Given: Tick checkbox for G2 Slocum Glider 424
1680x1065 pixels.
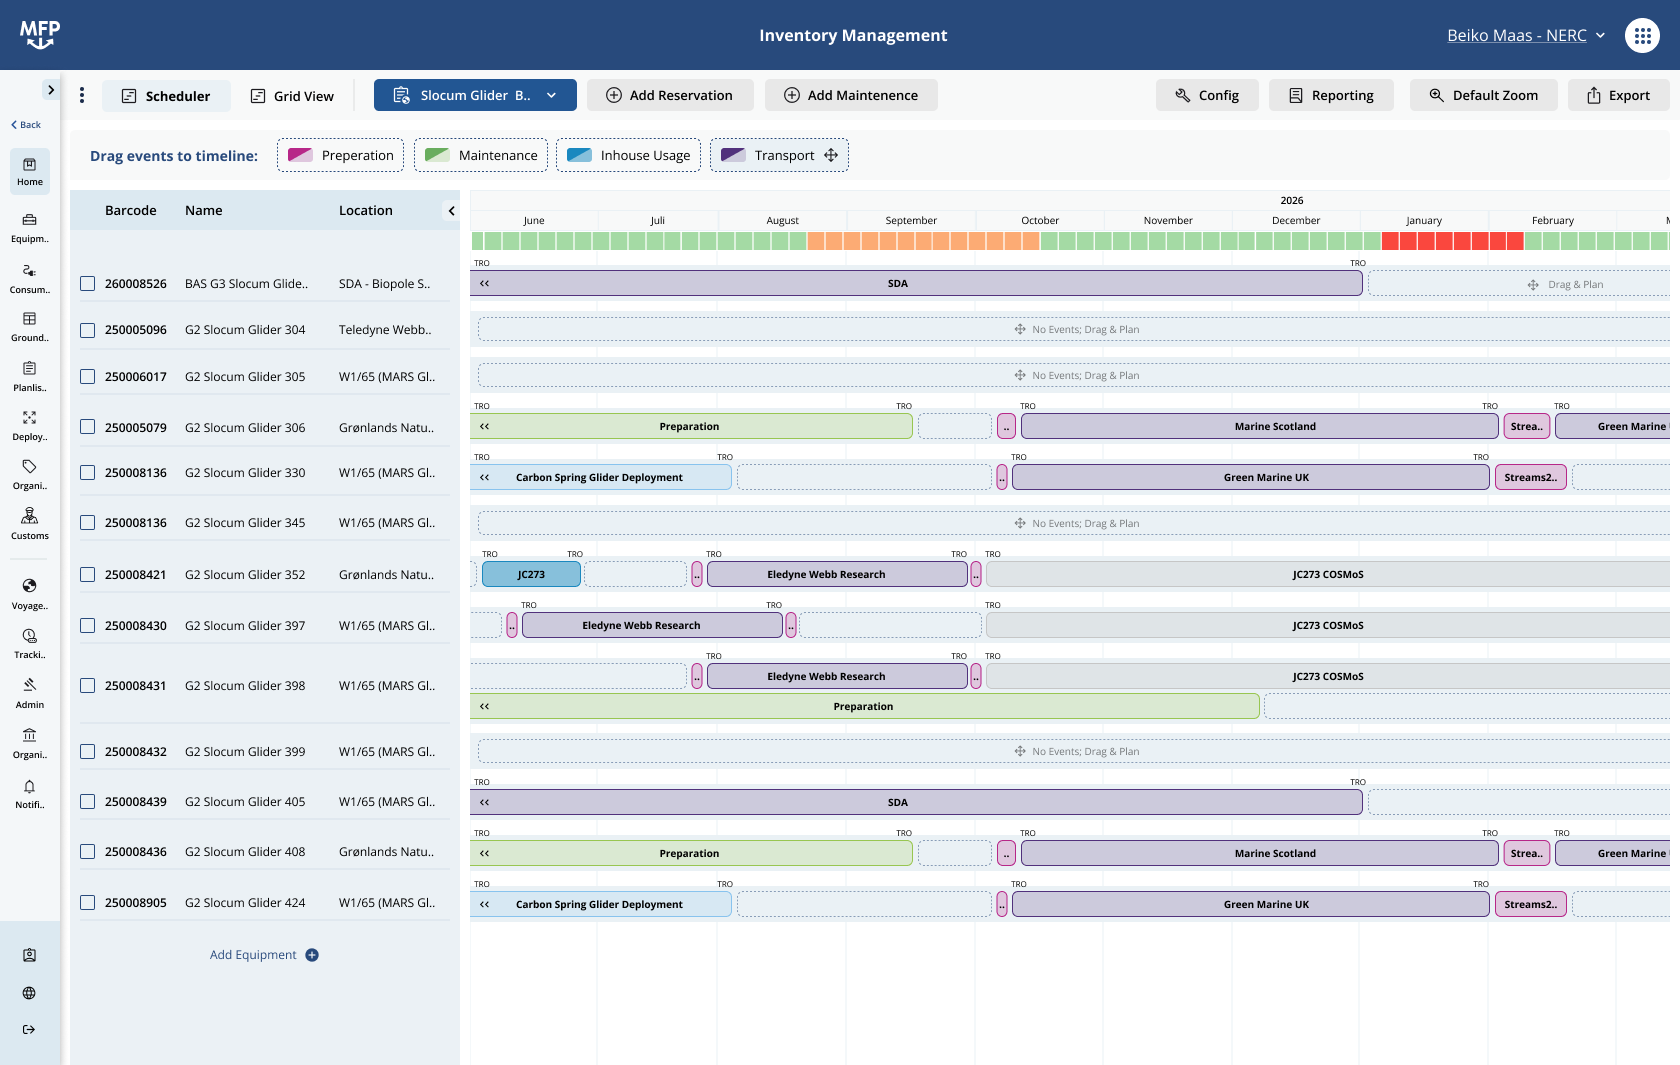Looking at the screenshot, I should [88, 903].
